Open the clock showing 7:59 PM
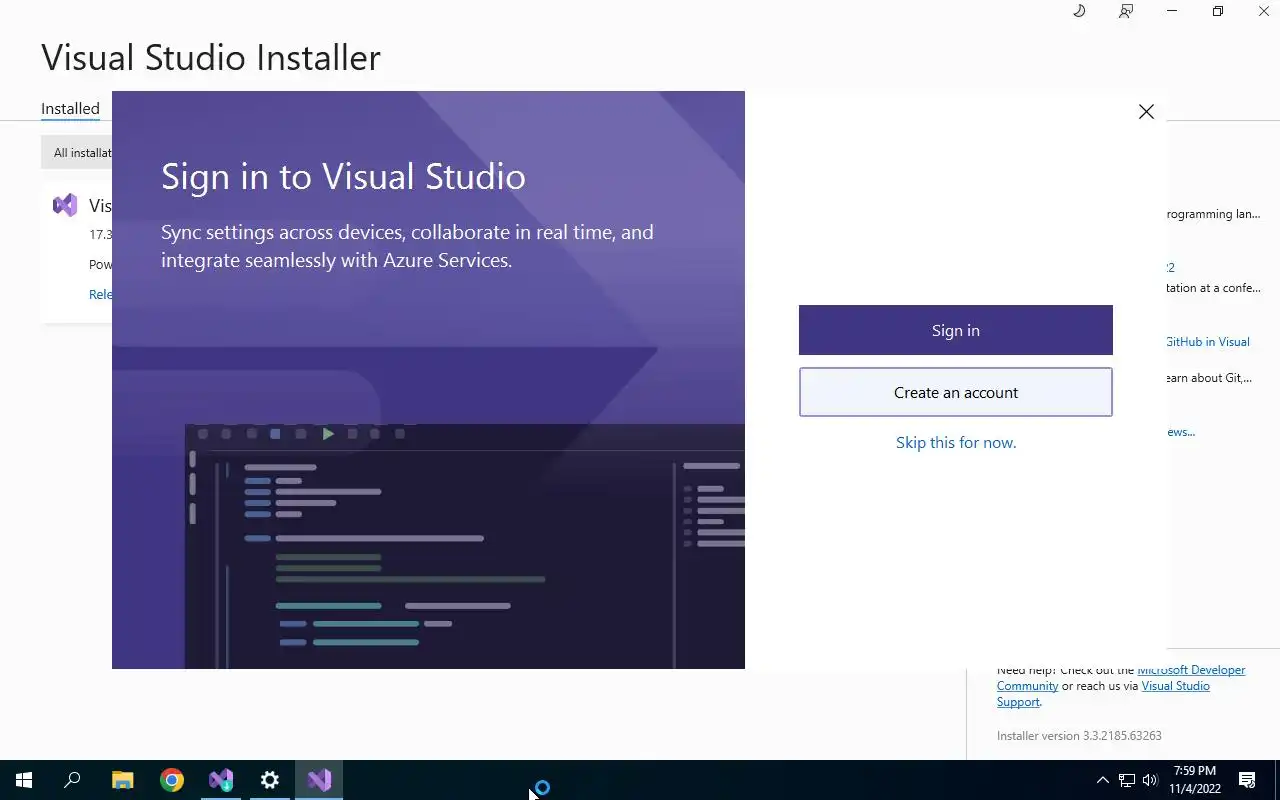Screen dimensions: 1280x800 [1195, 780]
